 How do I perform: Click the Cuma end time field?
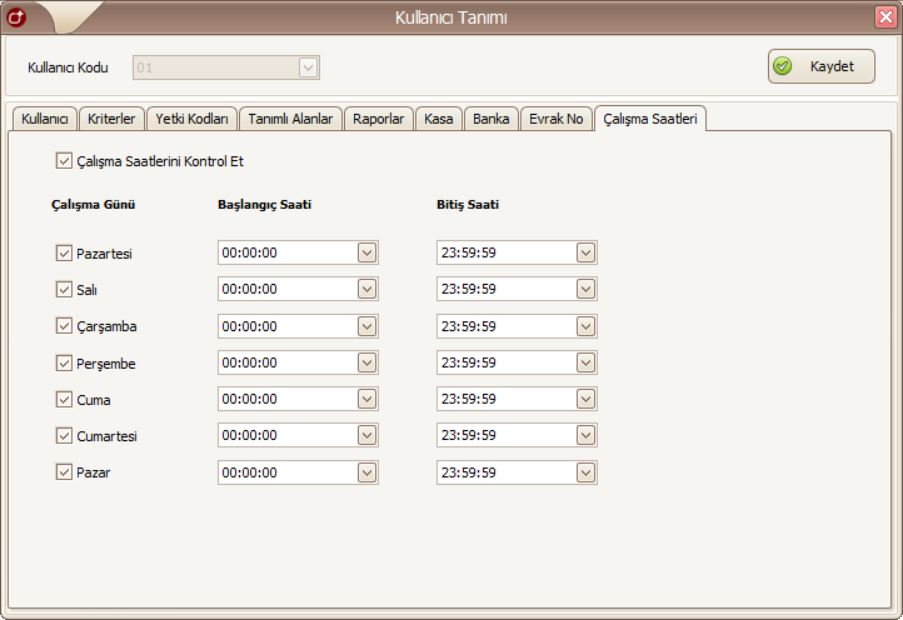[x=506, y=399]
